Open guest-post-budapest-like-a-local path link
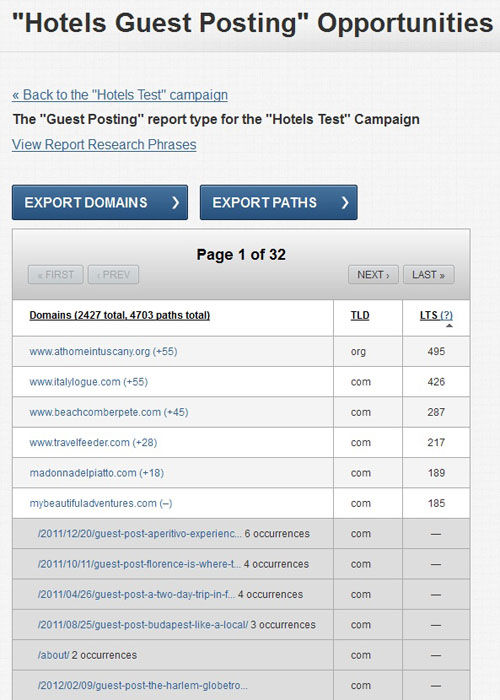Viewport: 500px width, 700px height. tap(143, 625)
